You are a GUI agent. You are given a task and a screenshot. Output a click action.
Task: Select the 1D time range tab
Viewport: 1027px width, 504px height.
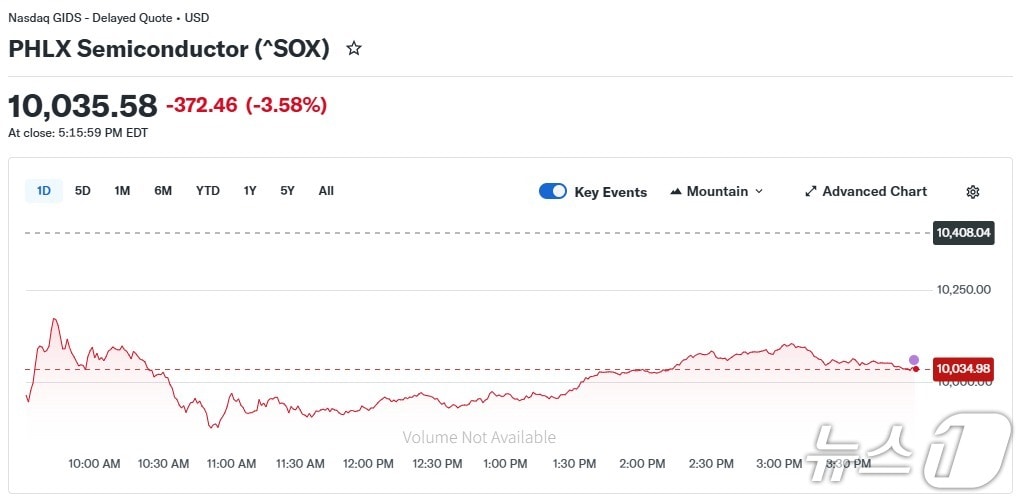click(x=44, y=191)
